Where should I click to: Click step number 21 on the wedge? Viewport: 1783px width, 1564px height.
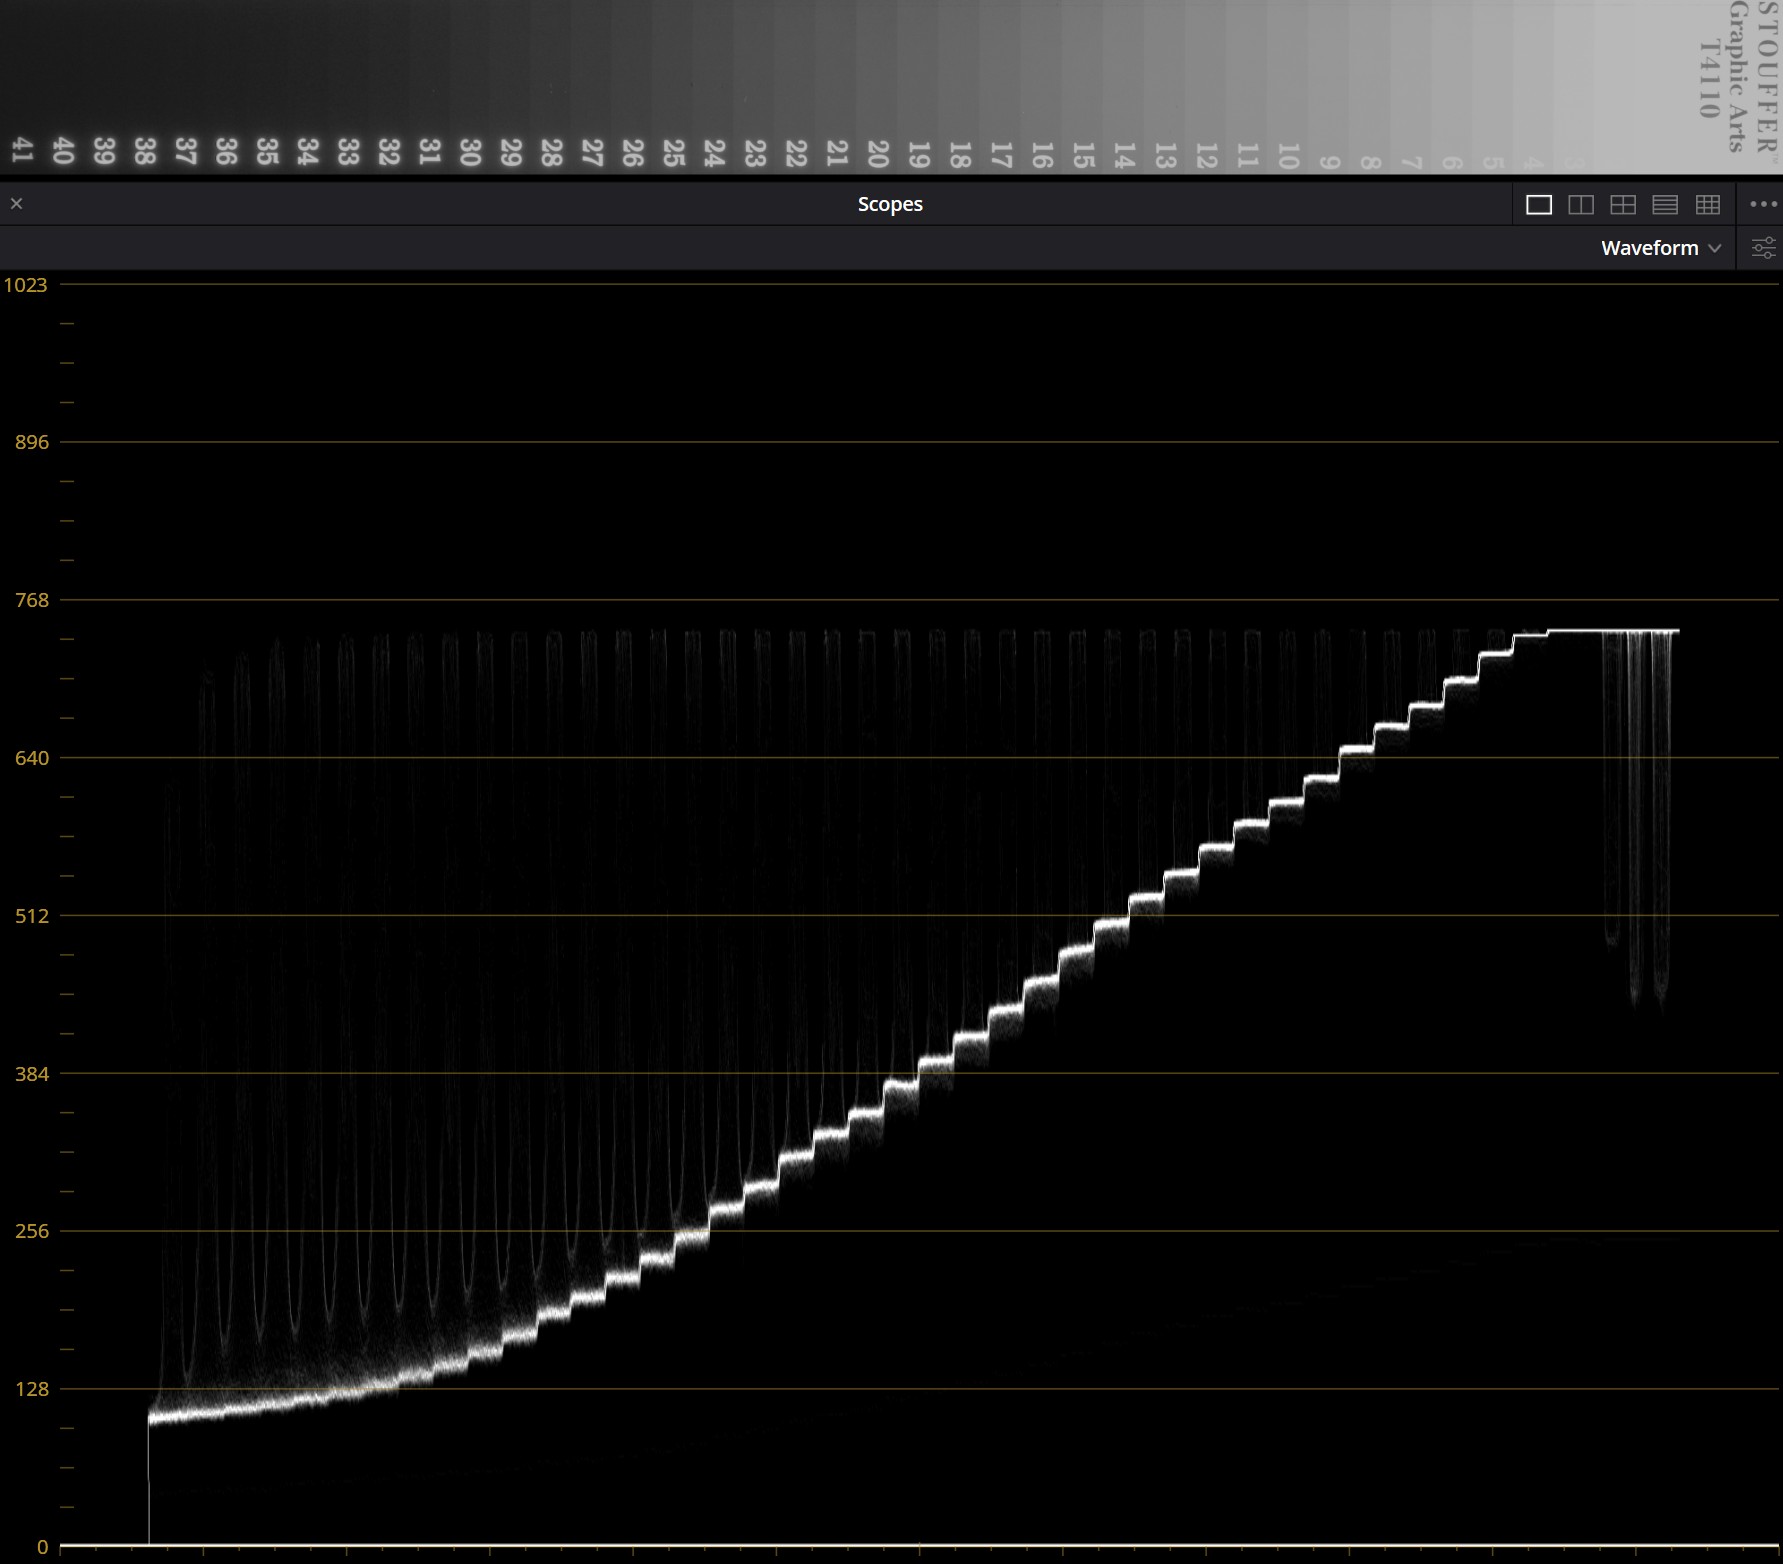(x=837, y=153)
